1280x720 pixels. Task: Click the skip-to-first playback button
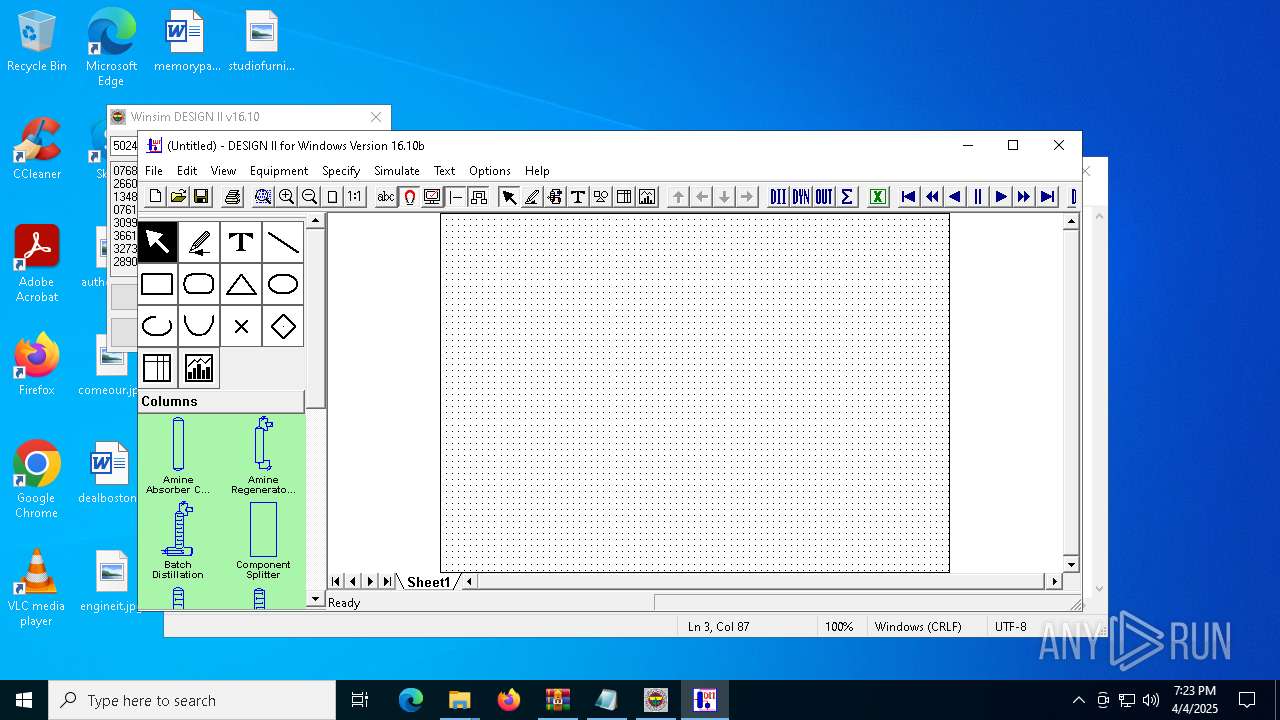click(909, 197)
